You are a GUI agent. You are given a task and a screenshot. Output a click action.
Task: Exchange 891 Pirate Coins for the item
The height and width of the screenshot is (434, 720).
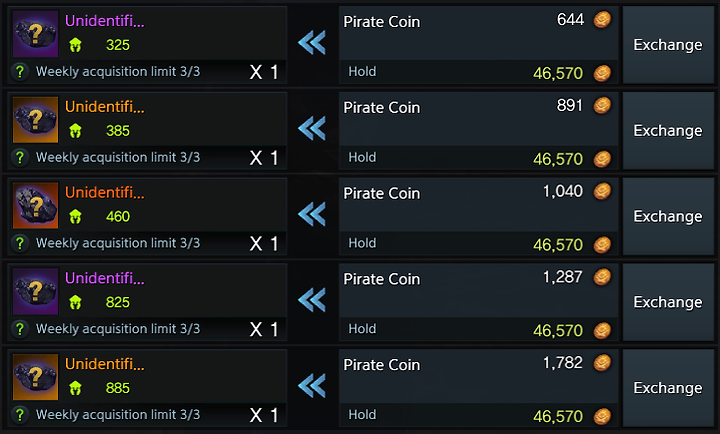click(668, 131)
